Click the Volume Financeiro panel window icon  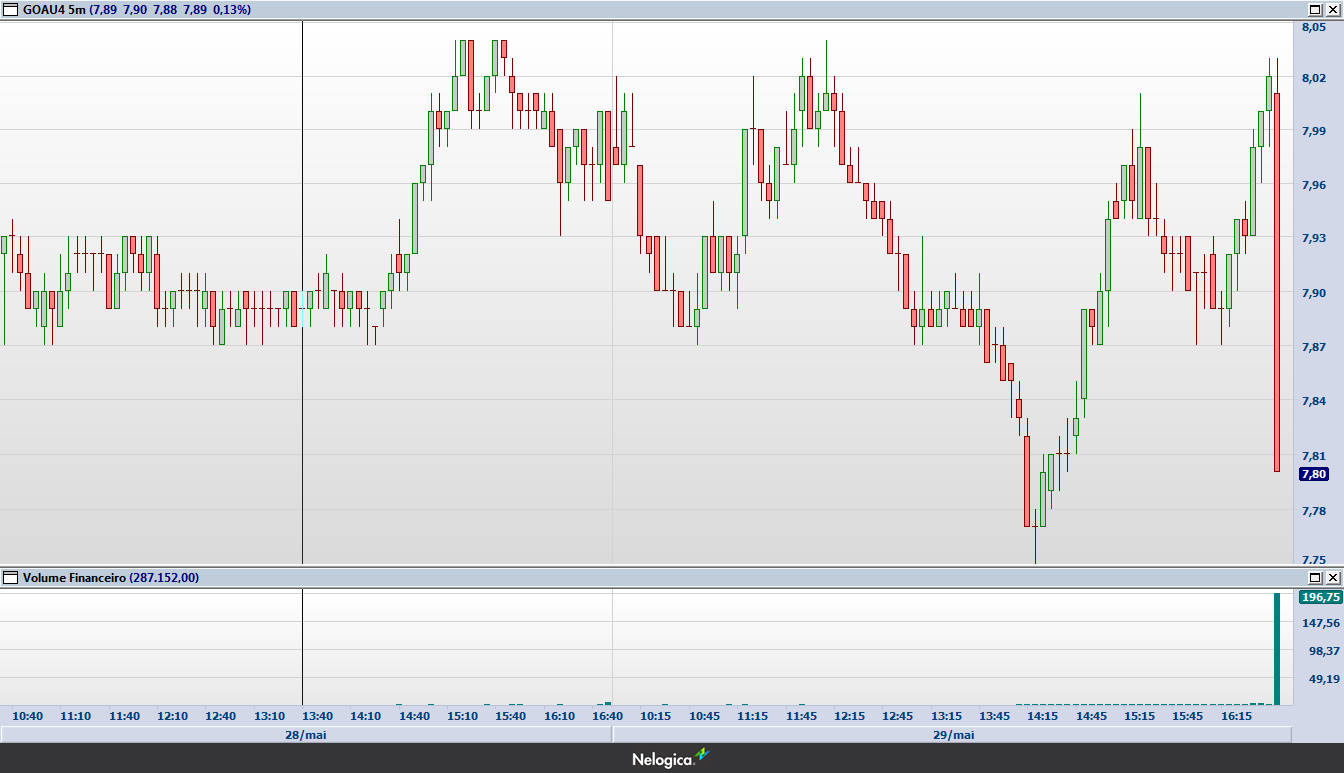(11, 577)
